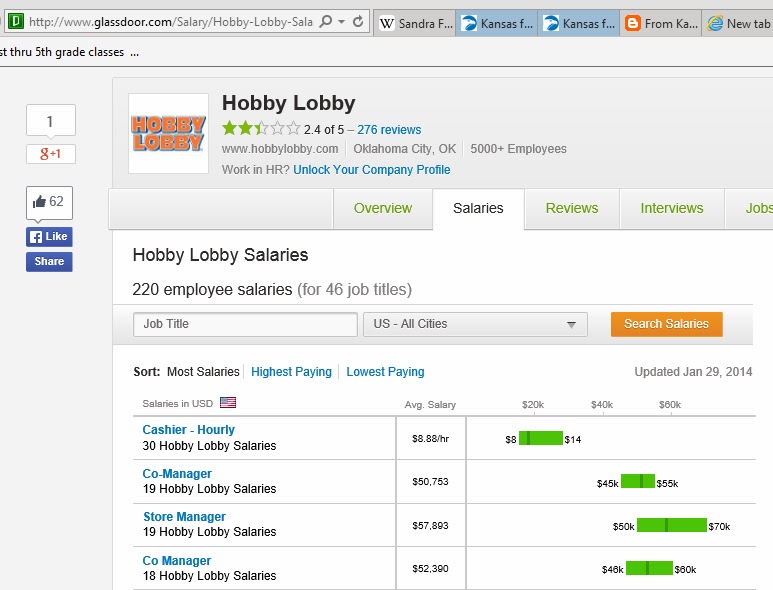The width and height of the screenshot is (773, 590).
Task: Open Unlock Your Company Profile link
Action: (372, 170)
